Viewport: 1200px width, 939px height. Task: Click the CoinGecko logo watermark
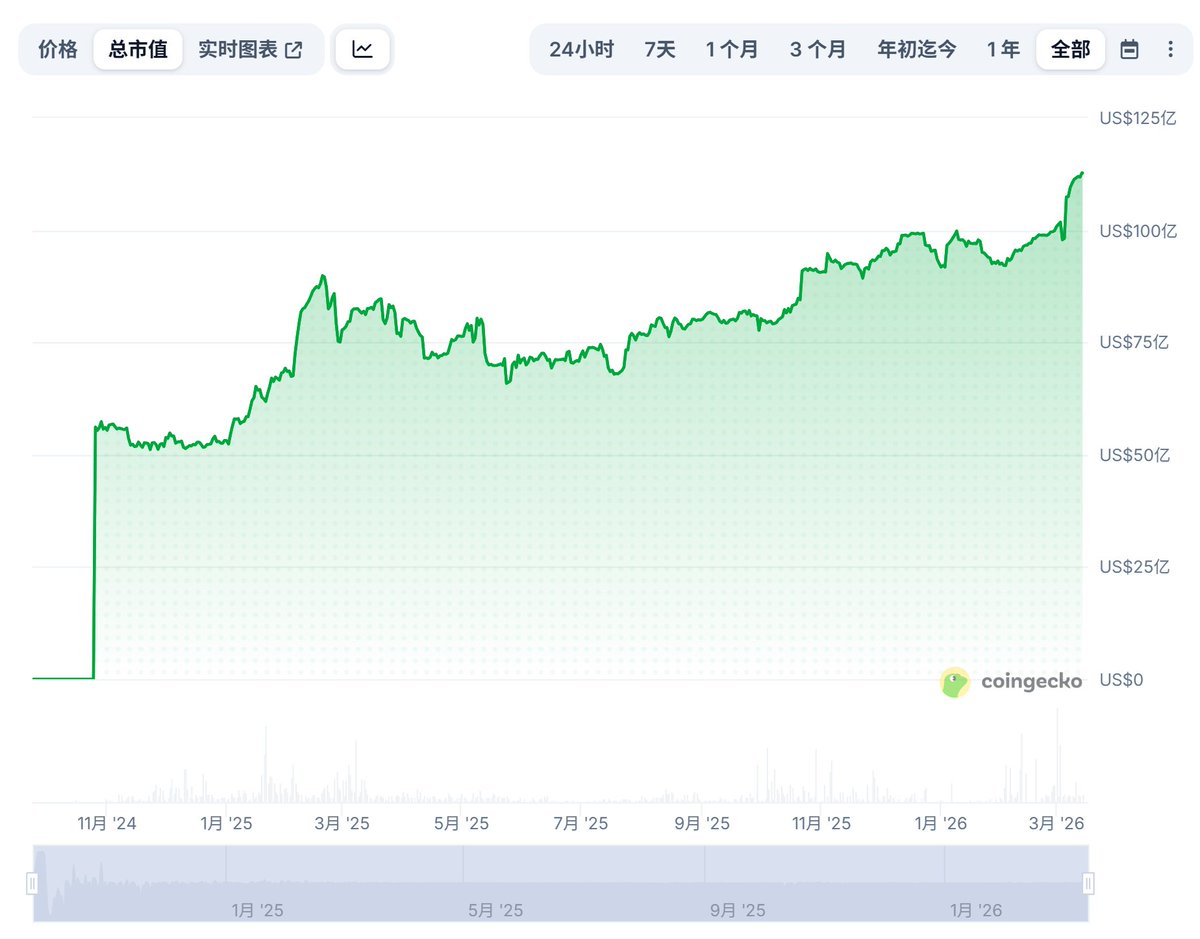[1011, 682]
